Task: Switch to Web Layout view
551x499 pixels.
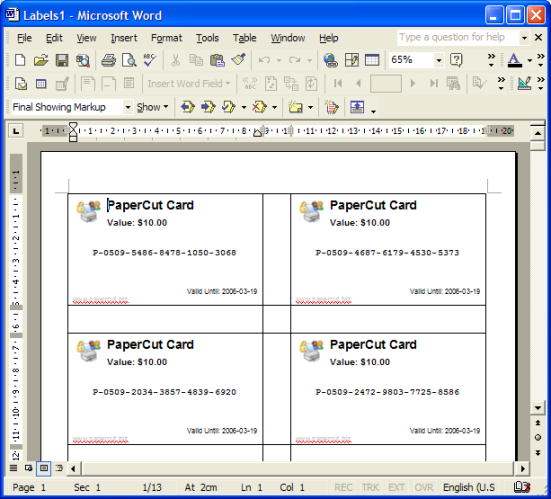Action: pos(28,468)
